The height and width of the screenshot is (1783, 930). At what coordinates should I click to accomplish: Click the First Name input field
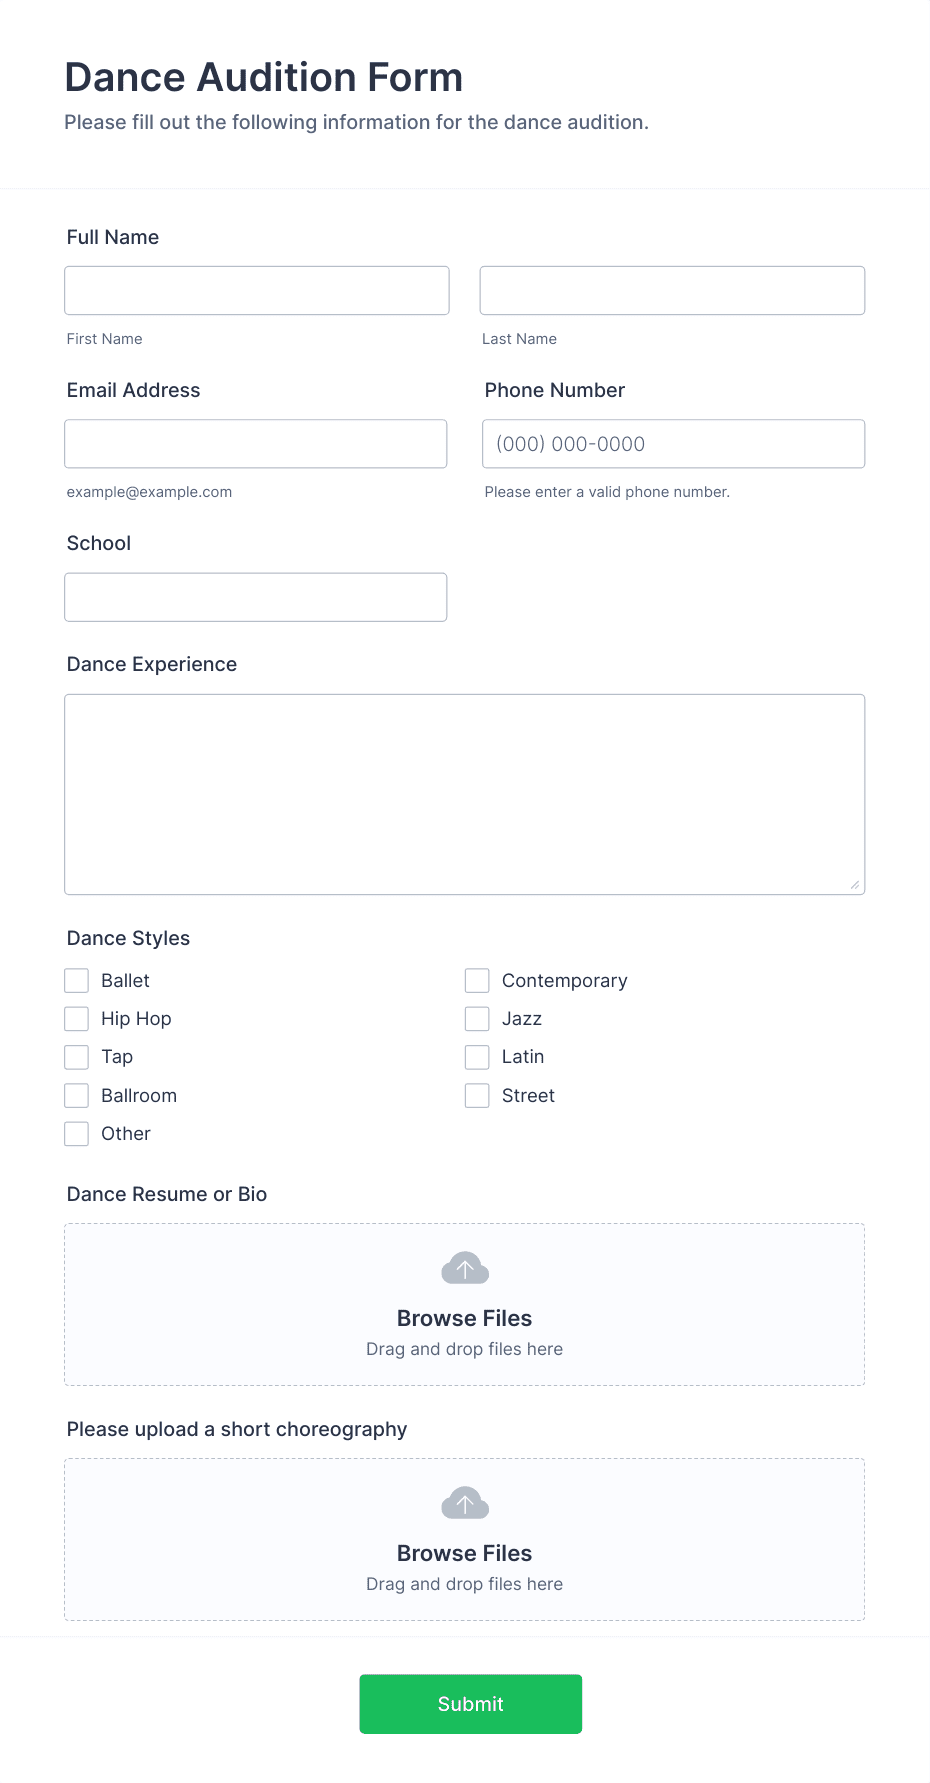[x=256, y=290]
